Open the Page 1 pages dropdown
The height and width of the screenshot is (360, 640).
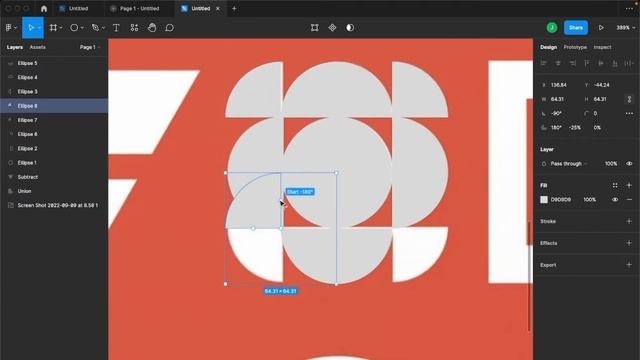[90, 47]
